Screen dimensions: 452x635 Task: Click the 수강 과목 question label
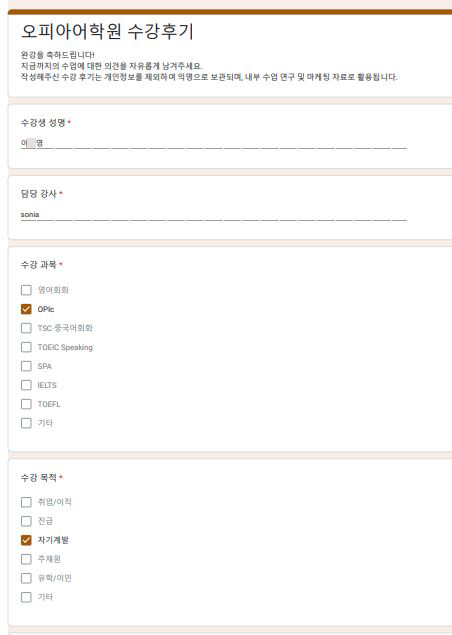pyautogui.click(x=38, y=265)
